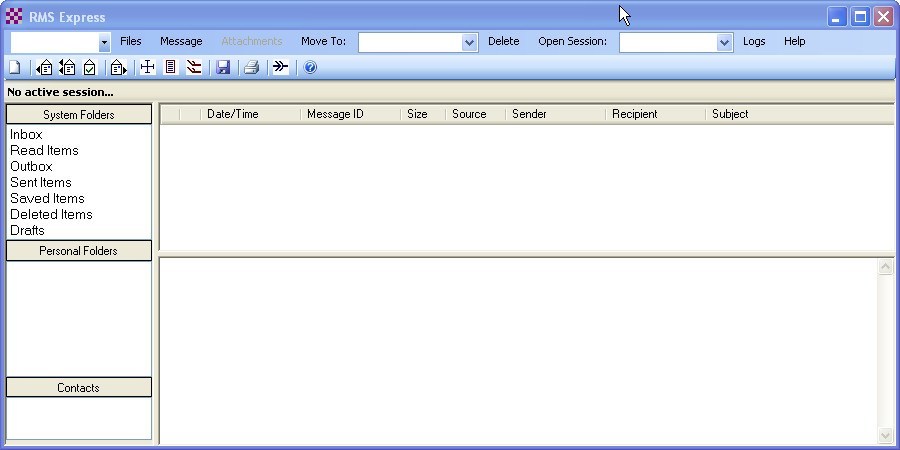Click the RMS Express checkered title bar icon
The width and height of the screenshot is (900, 450).
[14, 17]
